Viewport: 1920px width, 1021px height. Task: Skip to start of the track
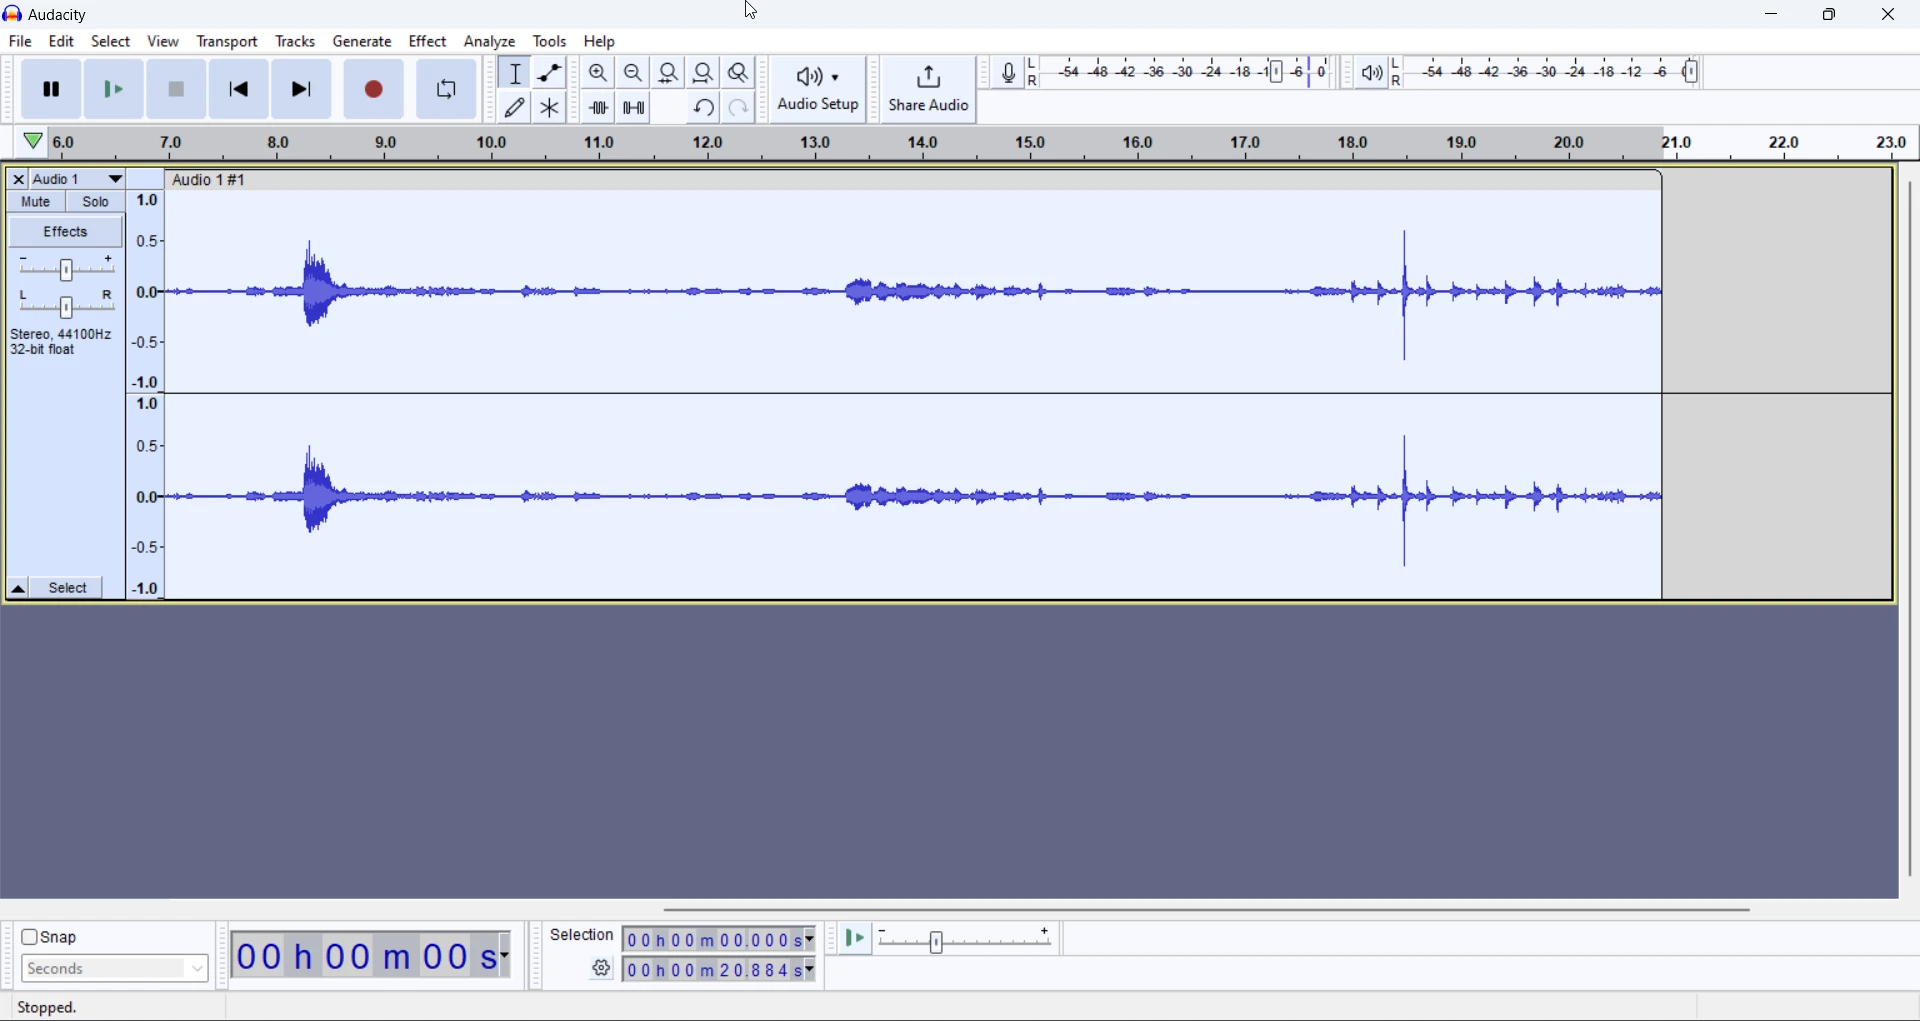pyautogui.click(x=239, y=90)
